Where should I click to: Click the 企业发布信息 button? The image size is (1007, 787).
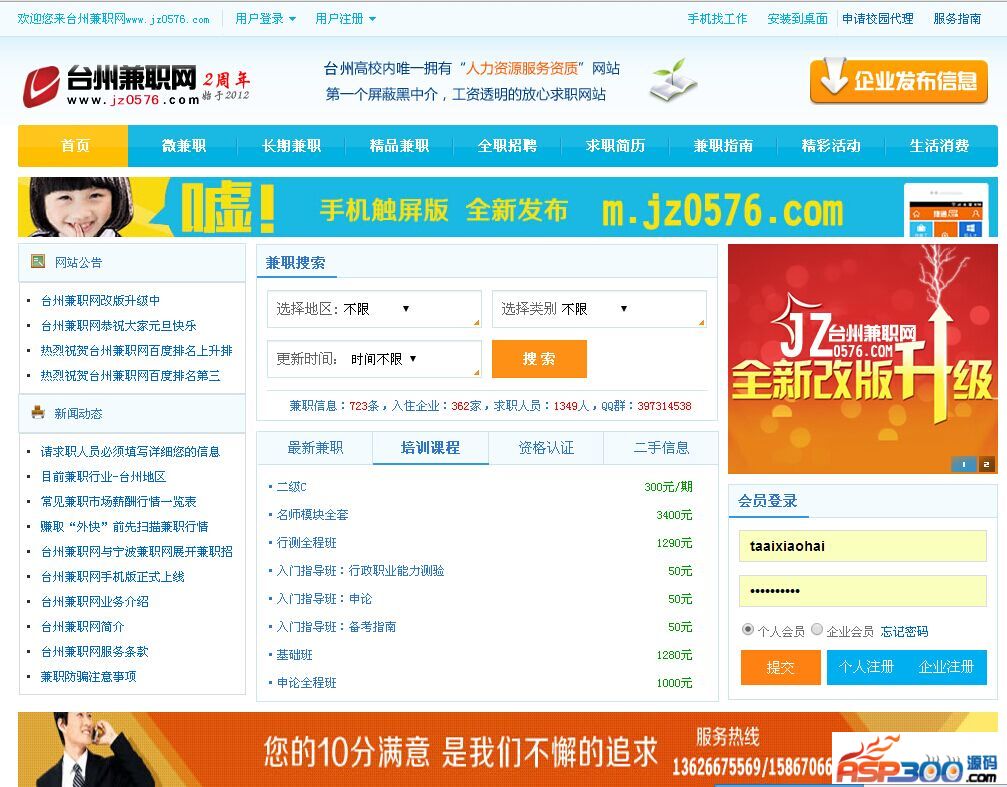click(898, 81)
